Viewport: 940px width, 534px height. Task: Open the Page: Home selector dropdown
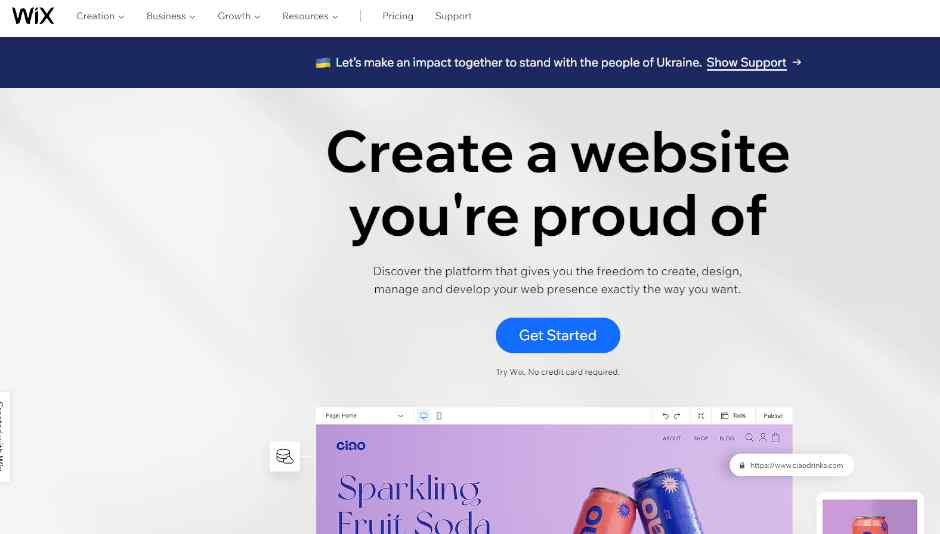coord(364,415)
